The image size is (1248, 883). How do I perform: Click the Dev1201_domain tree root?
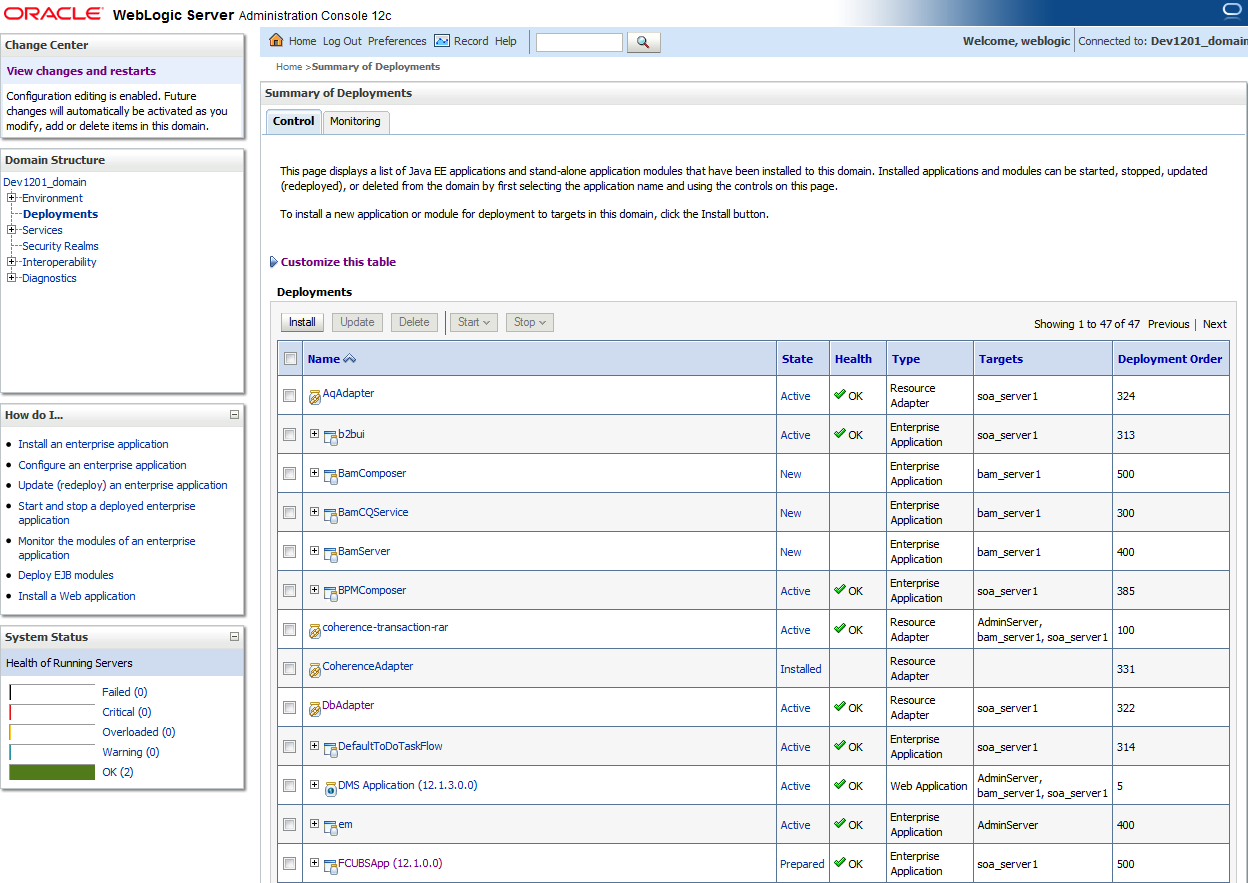45,182
